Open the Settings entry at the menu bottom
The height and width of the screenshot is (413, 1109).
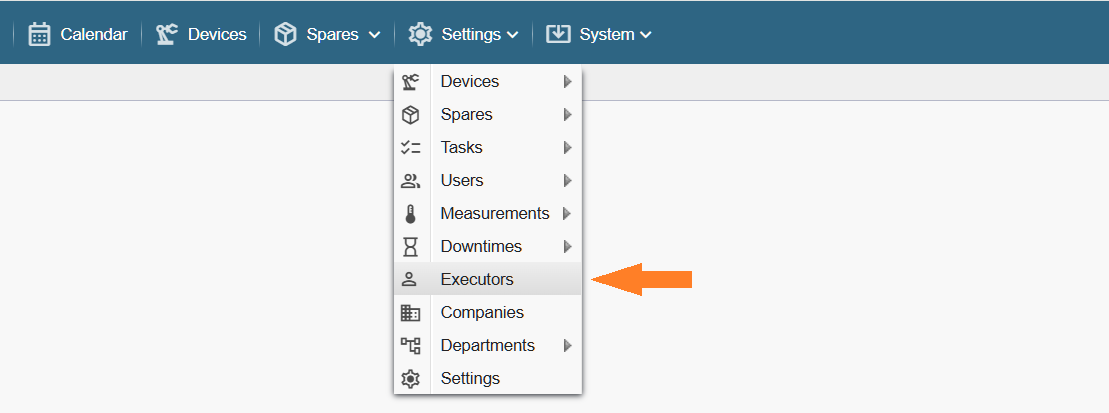(470, 378)
